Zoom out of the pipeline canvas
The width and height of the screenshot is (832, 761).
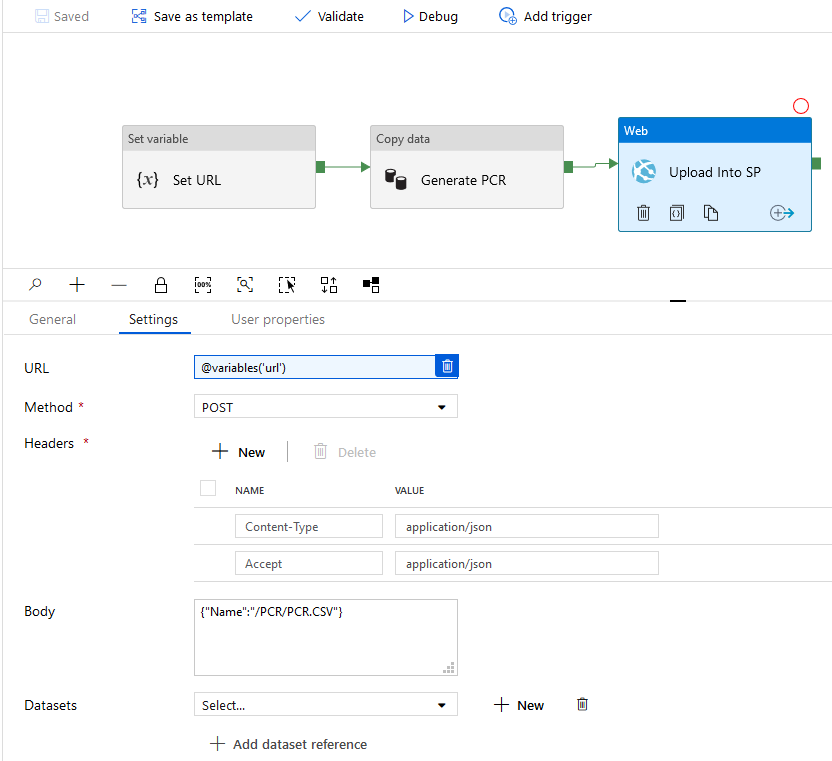(119, 285)
